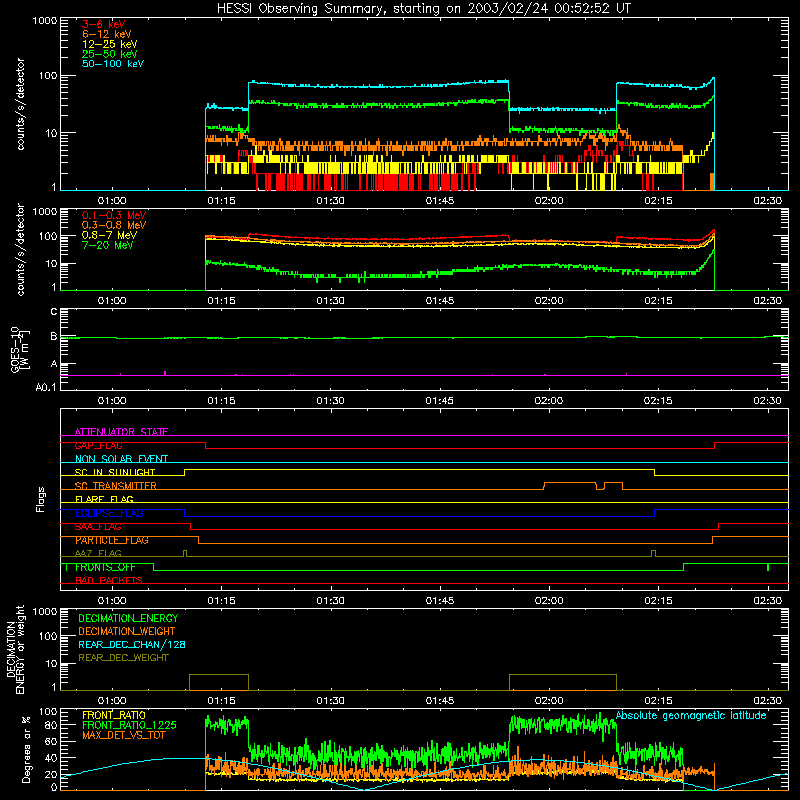Select the 01:45 tick under the top plot
The image size is (800, 800).
tap(440, 200)
